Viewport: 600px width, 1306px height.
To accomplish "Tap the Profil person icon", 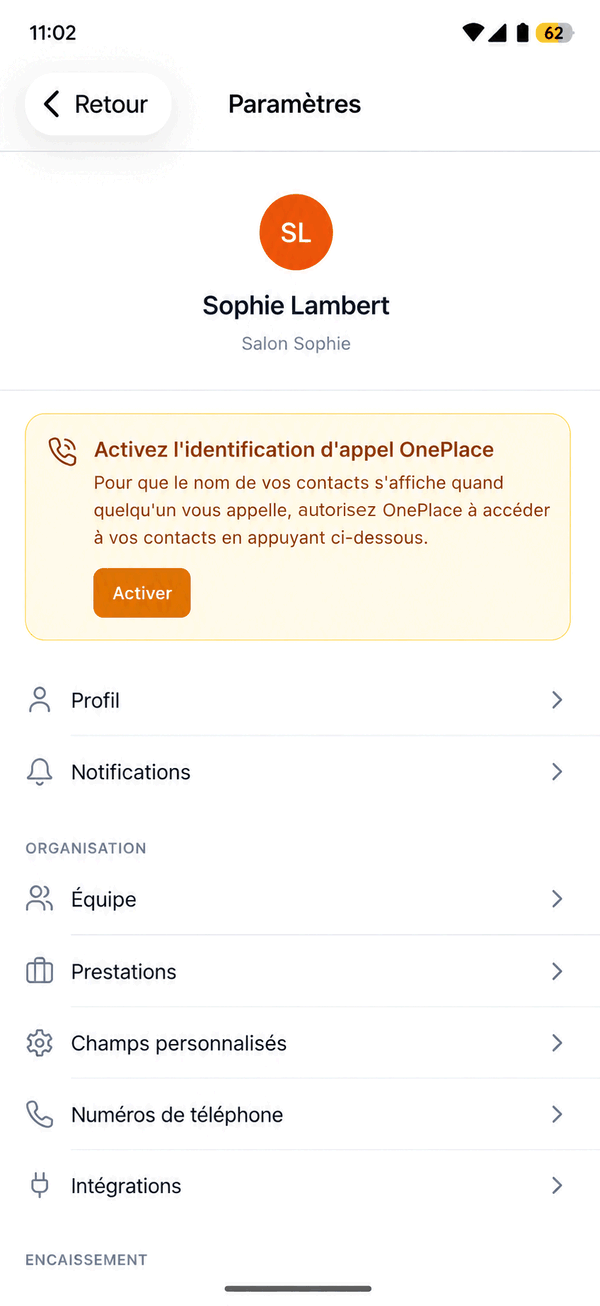I will pyautogui.click(x=40, y=700).
